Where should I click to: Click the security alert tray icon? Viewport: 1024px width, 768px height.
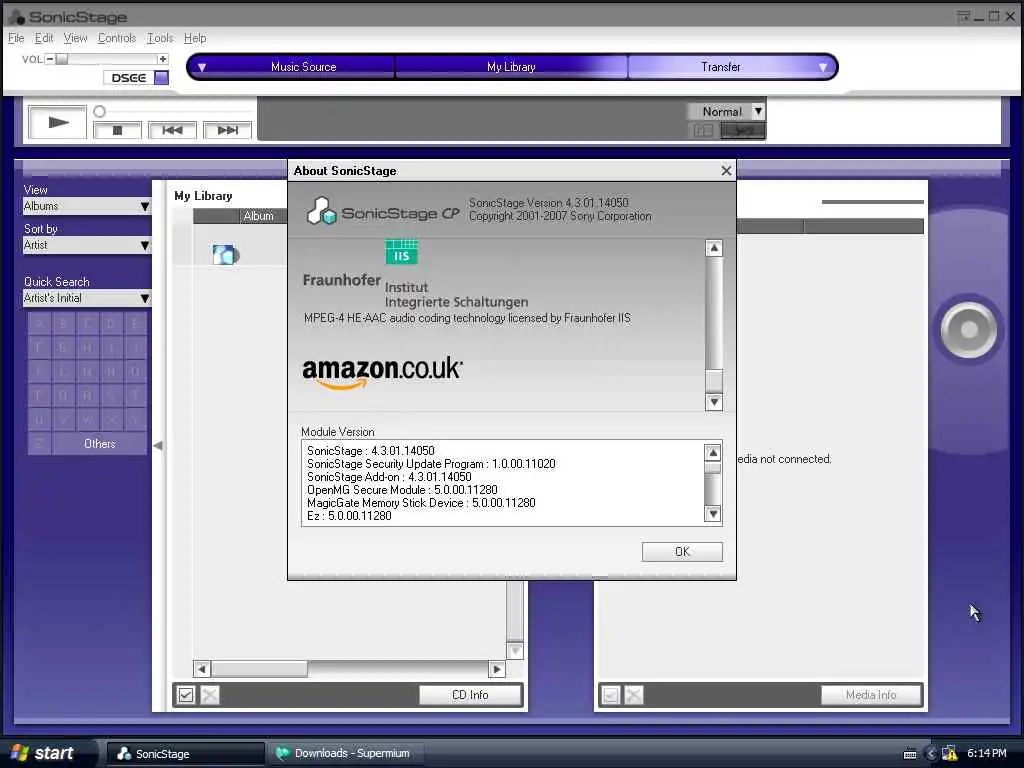pyautogui.click(x=950, y=754)
